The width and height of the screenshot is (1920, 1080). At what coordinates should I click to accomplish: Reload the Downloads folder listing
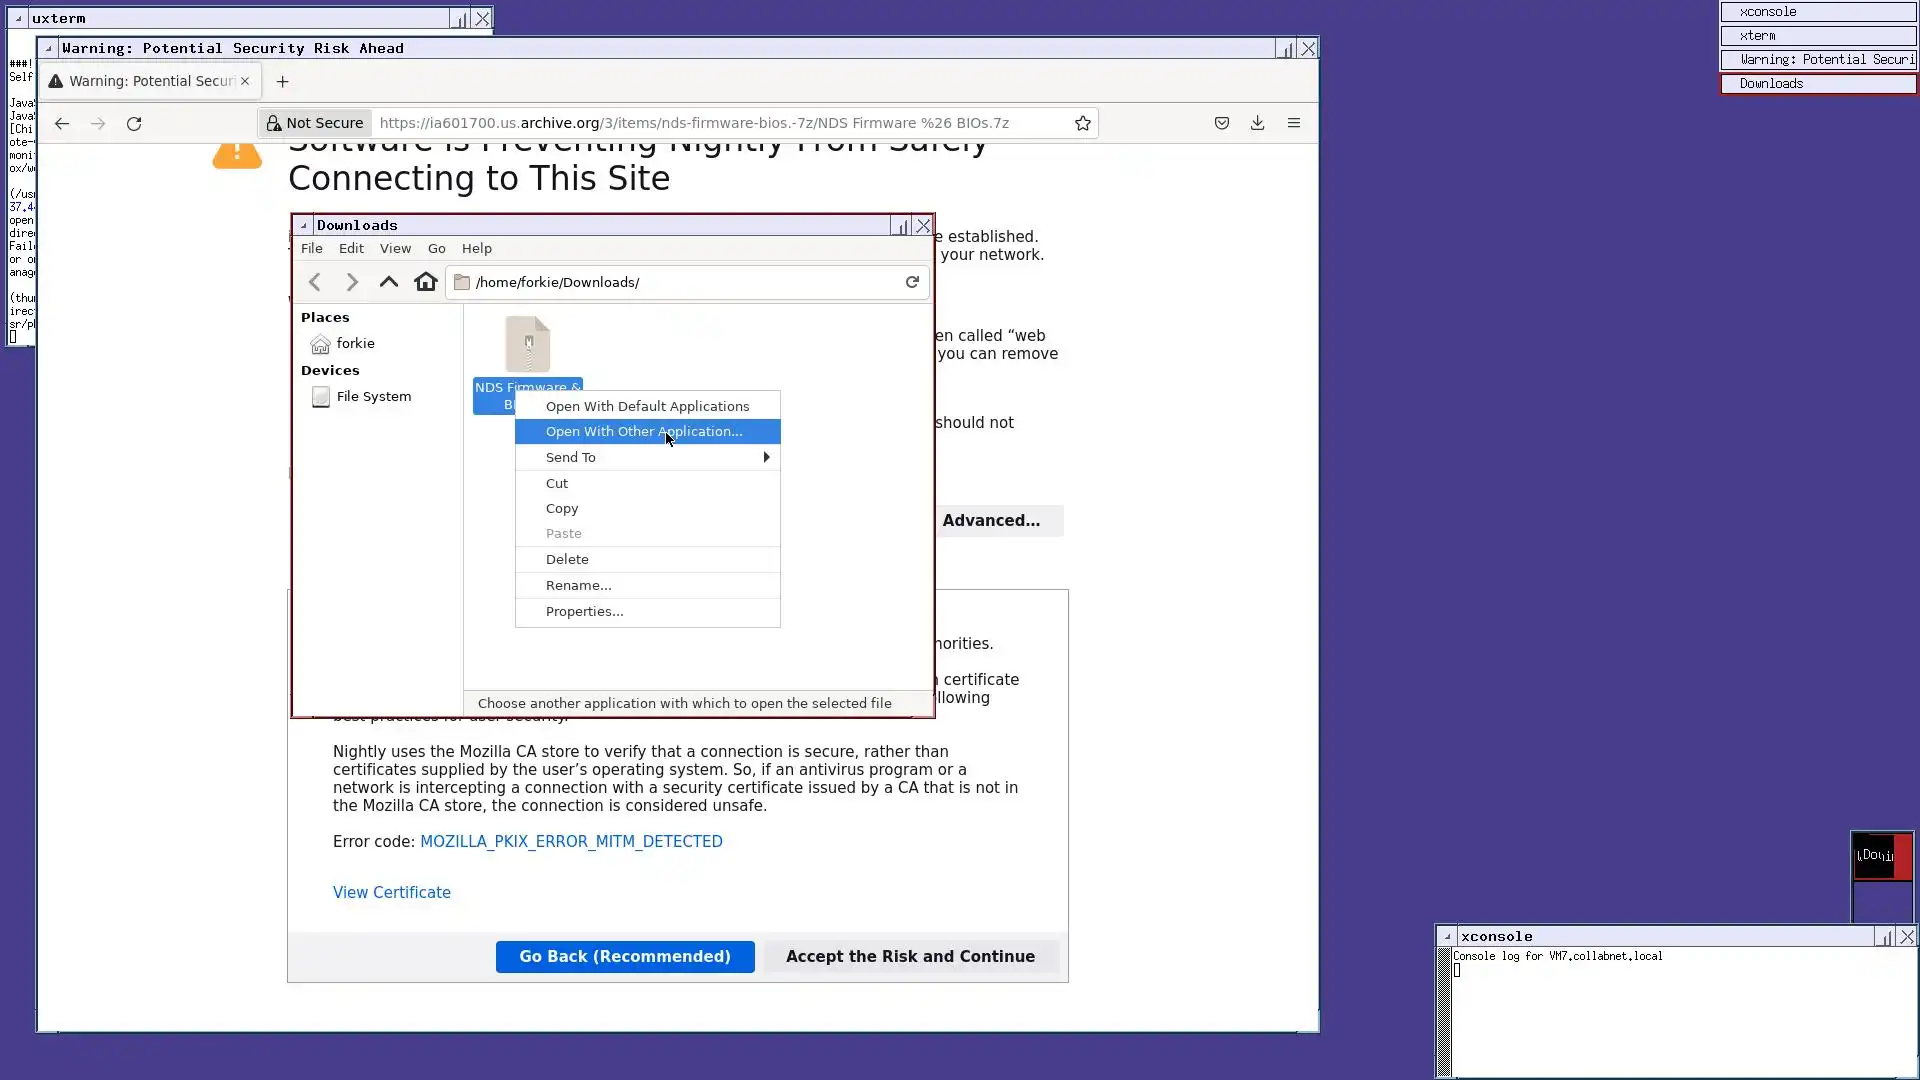point(912,282)
